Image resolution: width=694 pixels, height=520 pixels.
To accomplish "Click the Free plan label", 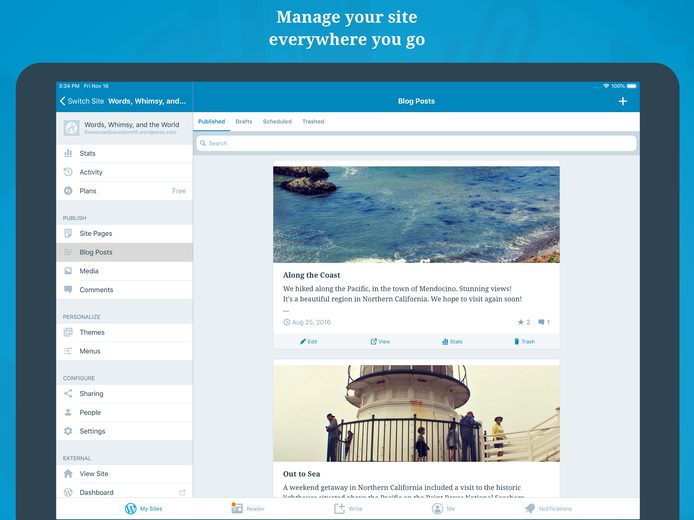I will click(x=179, y=191).
